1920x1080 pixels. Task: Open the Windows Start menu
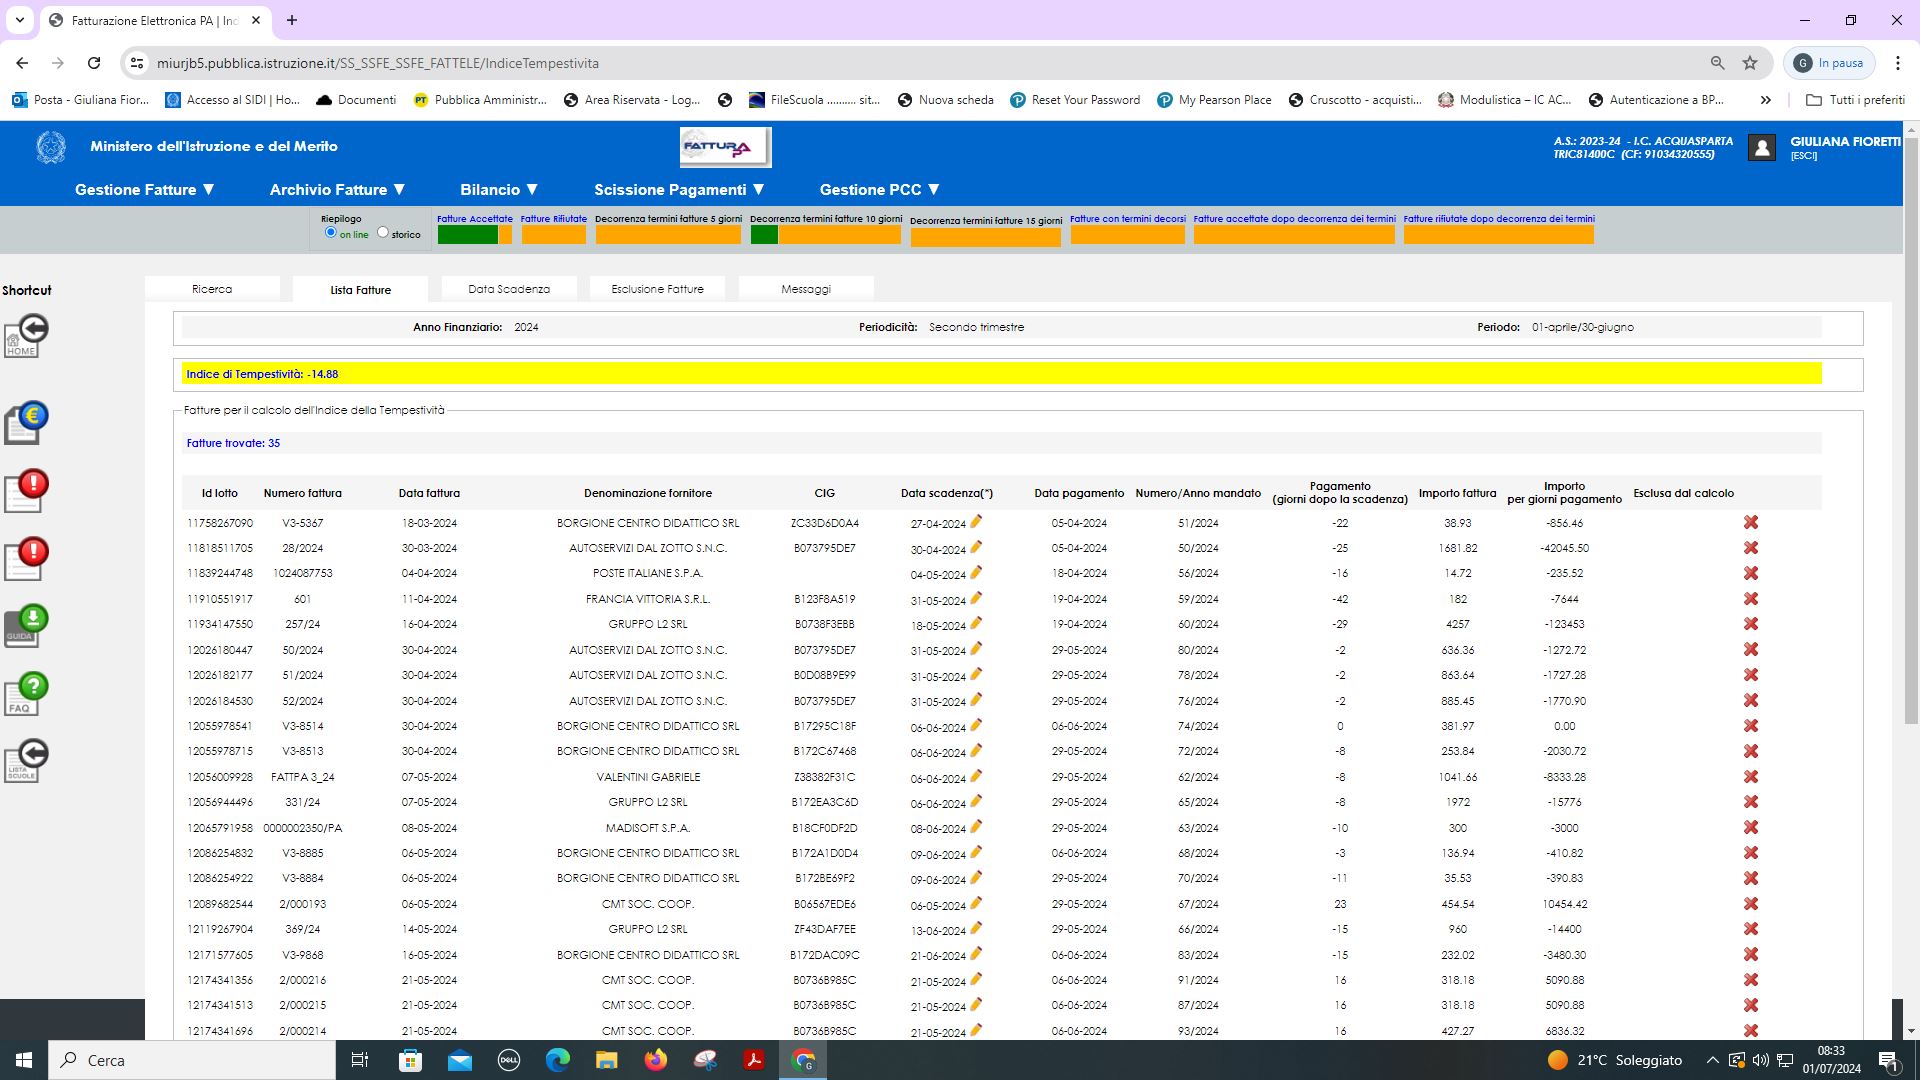[24, 1060]
